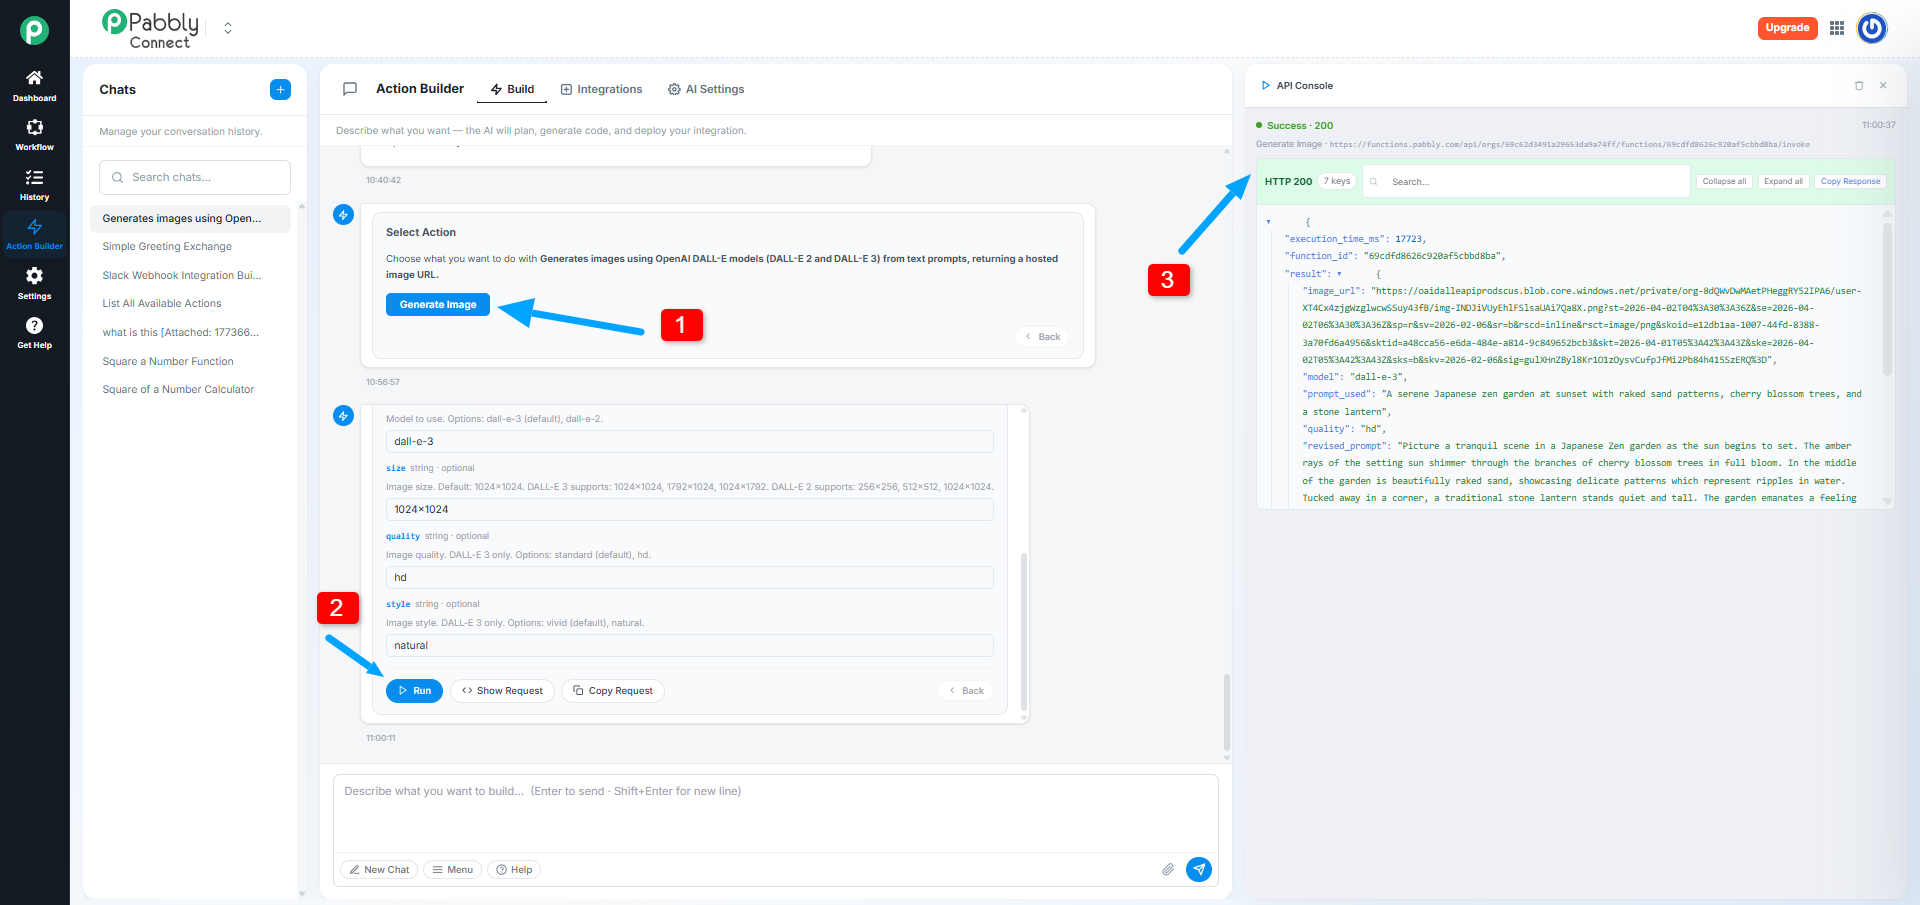Expand the Pabbly Connect app switcher
The height and width of the screenshot is (905, 1920).
click(x=228, y=28)
